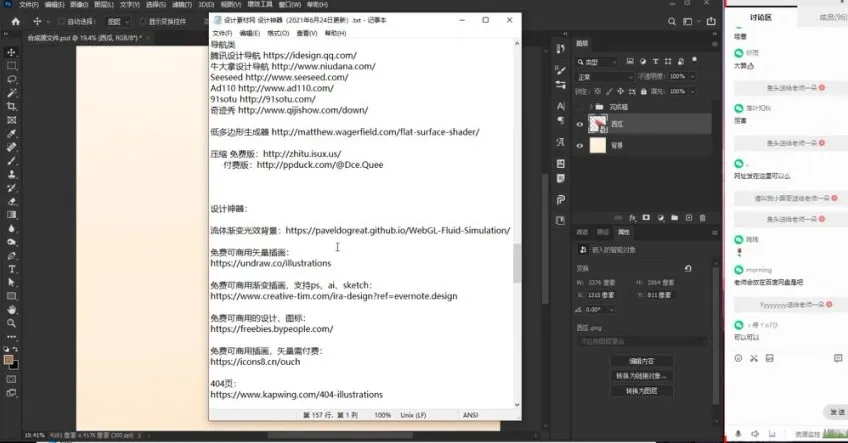This screenshot has width=848, height=443.
Task: Open the layer blend mode dropdown 正常
Action: pyautogui.click(x=604, y=76)
